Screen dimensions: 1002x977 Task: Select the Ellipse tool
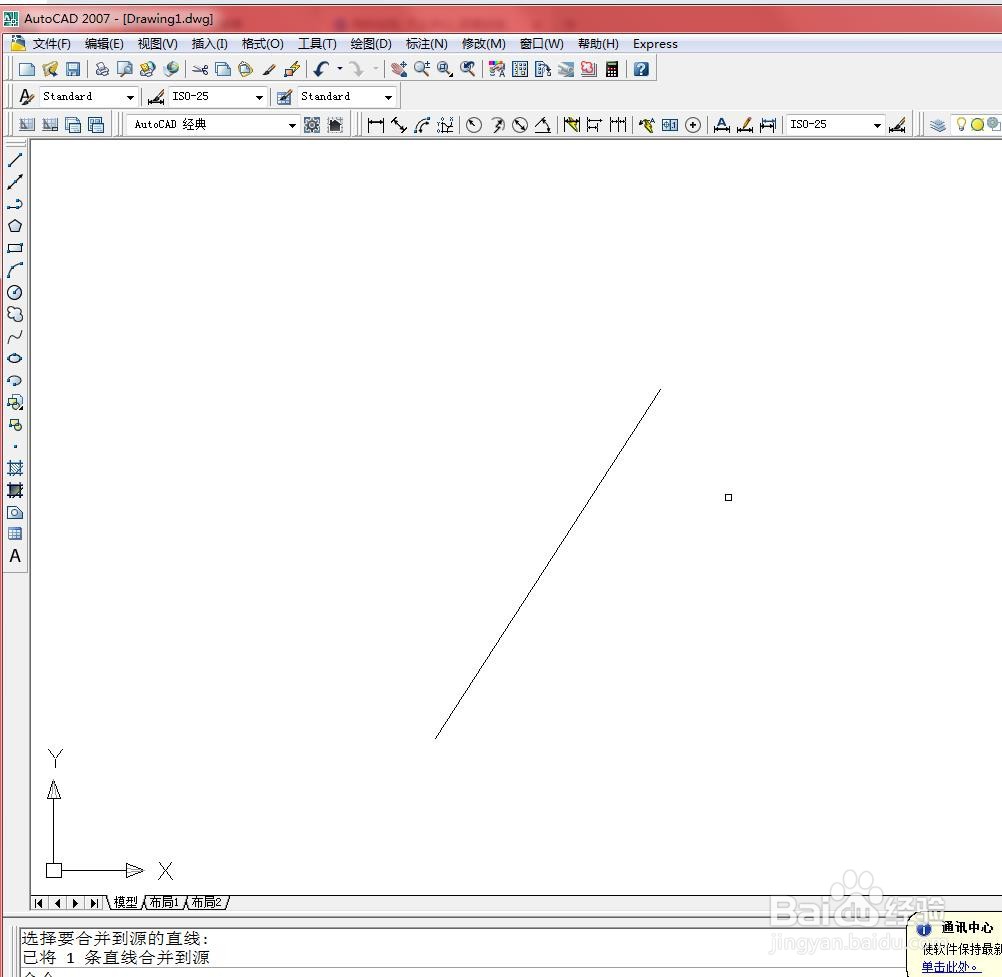click(15, 358)
